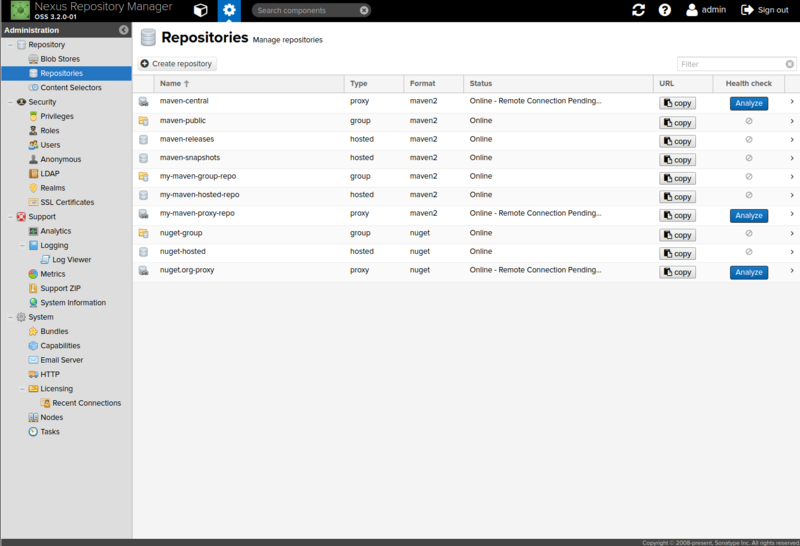Sort by Name column header
The height and width of the screenshot is (546, 800).
click(x=249, y=84)
